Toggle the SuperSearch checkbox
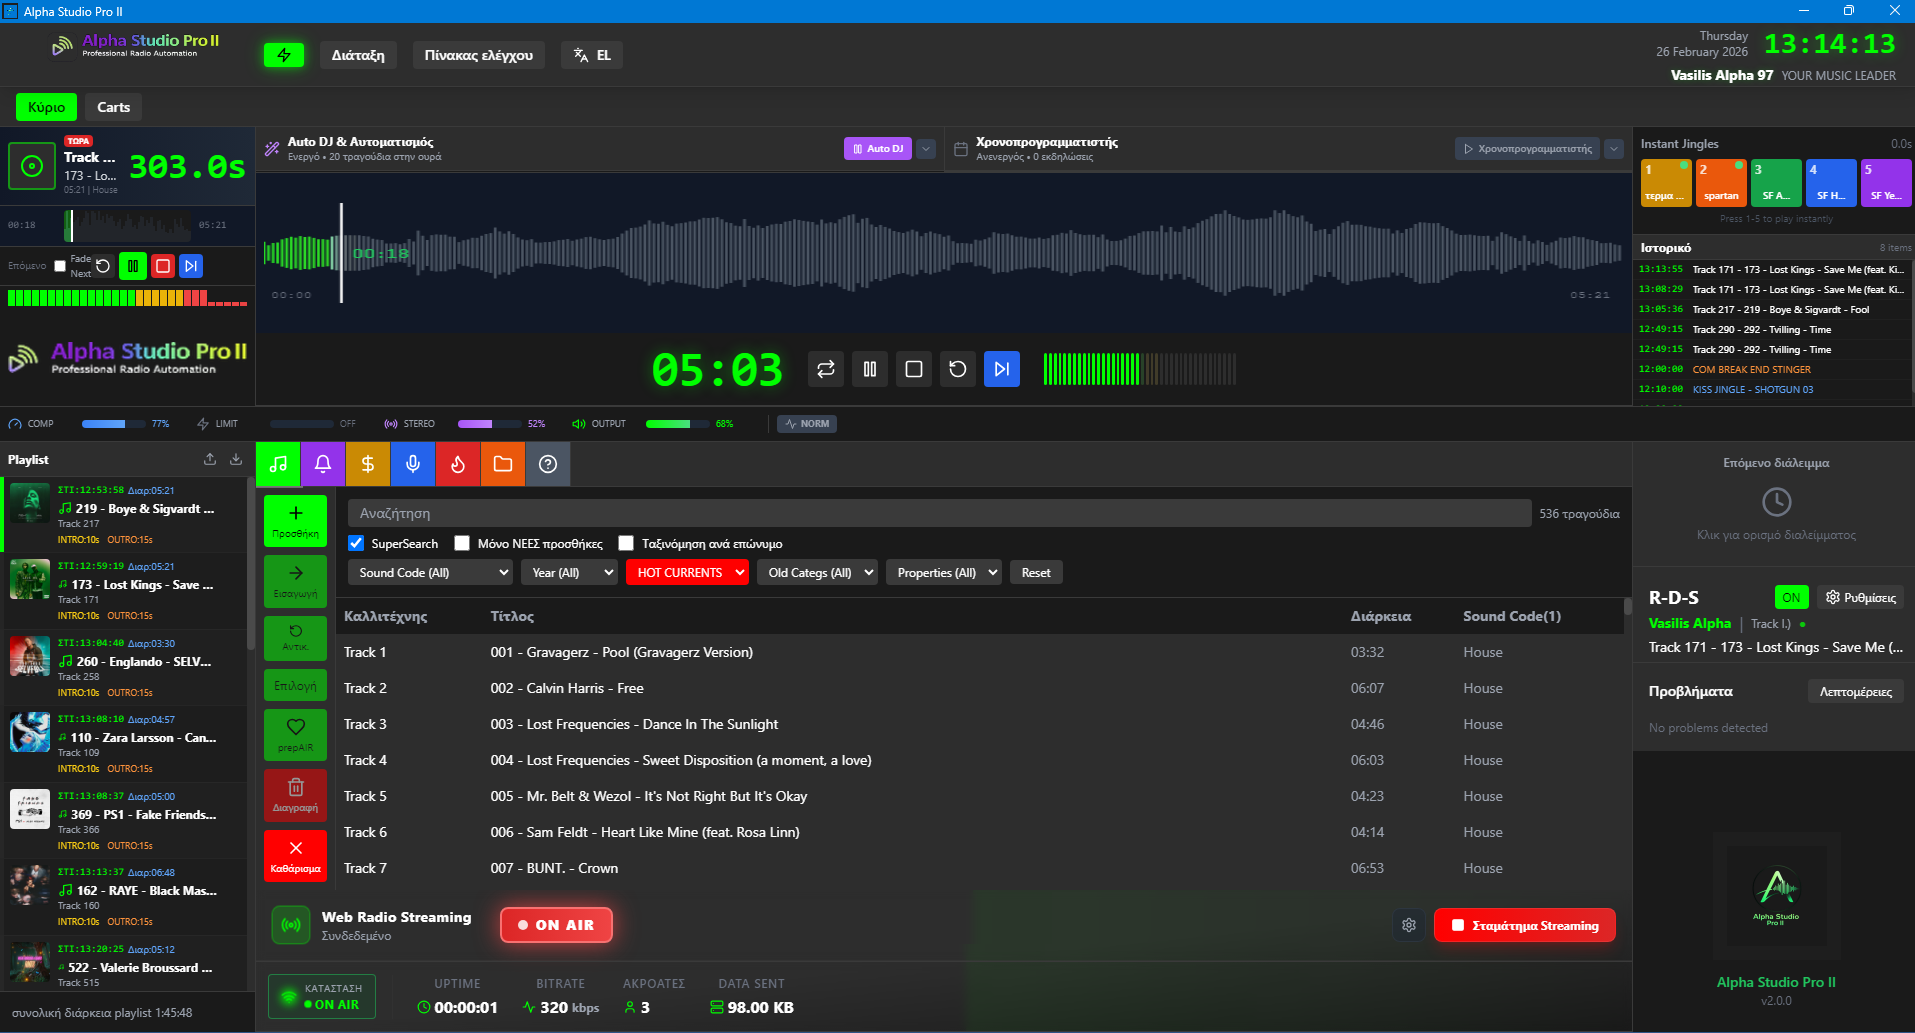The height and width of the screenshot is (1033, 1915). [x=356, y=543]
